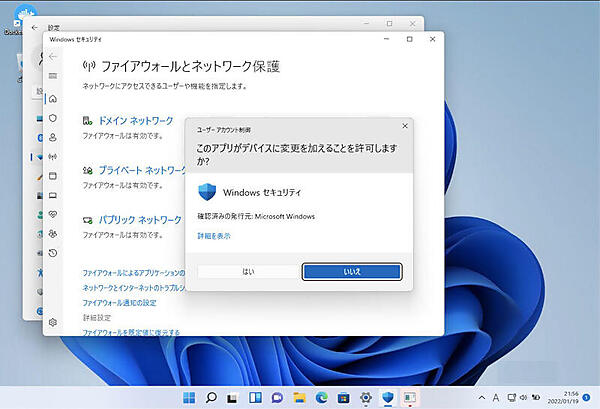Click ファイアウォール通知の設定 link
600x409 pixels.
[x=119, y=302]
